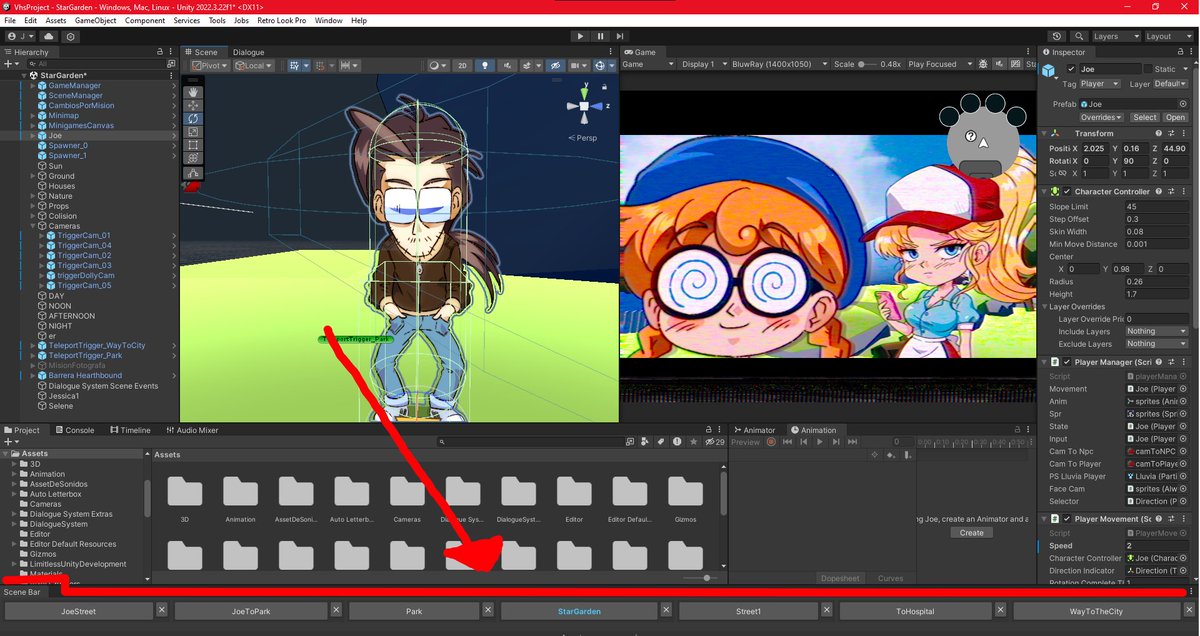Collapse the Transform component
The width and height of the screenshot is (1200, 636).
pyautogui.click(x=1045, y=133)
